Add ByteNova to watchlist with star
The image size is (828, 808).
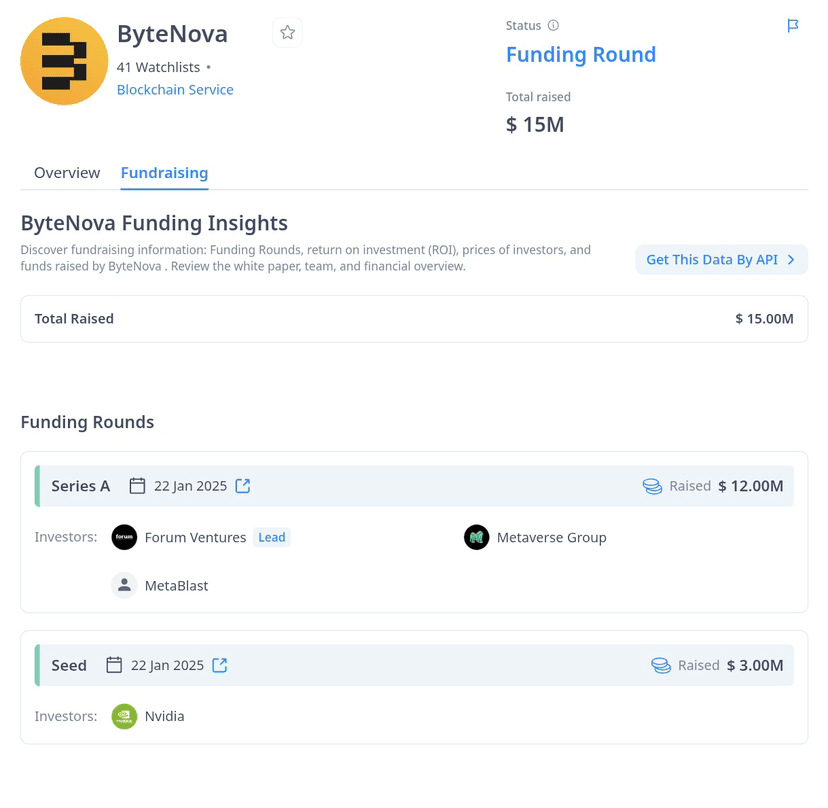click(287, 33)
